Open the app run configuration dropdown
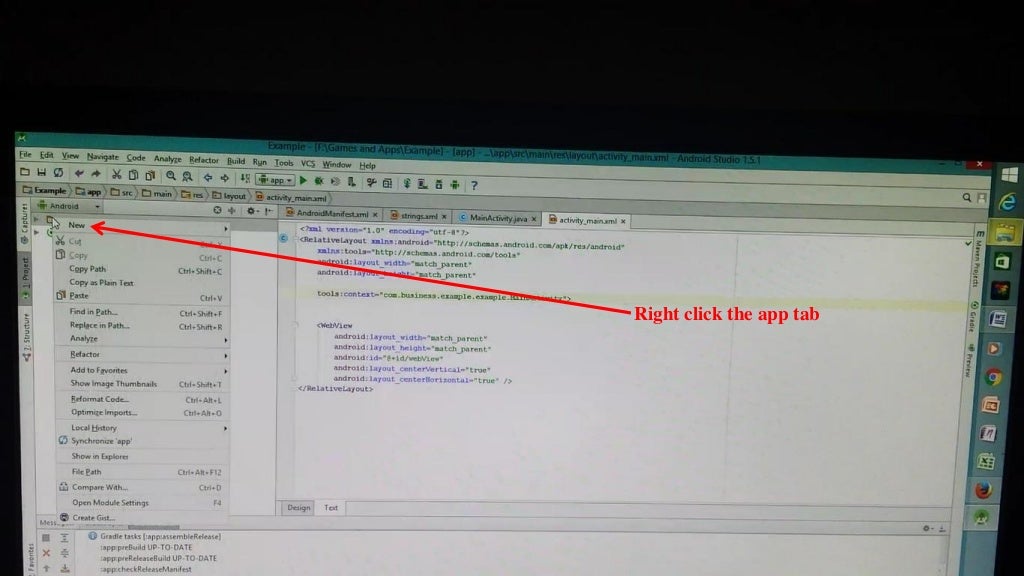This screenshot has height=576, width=1024. 276,180
